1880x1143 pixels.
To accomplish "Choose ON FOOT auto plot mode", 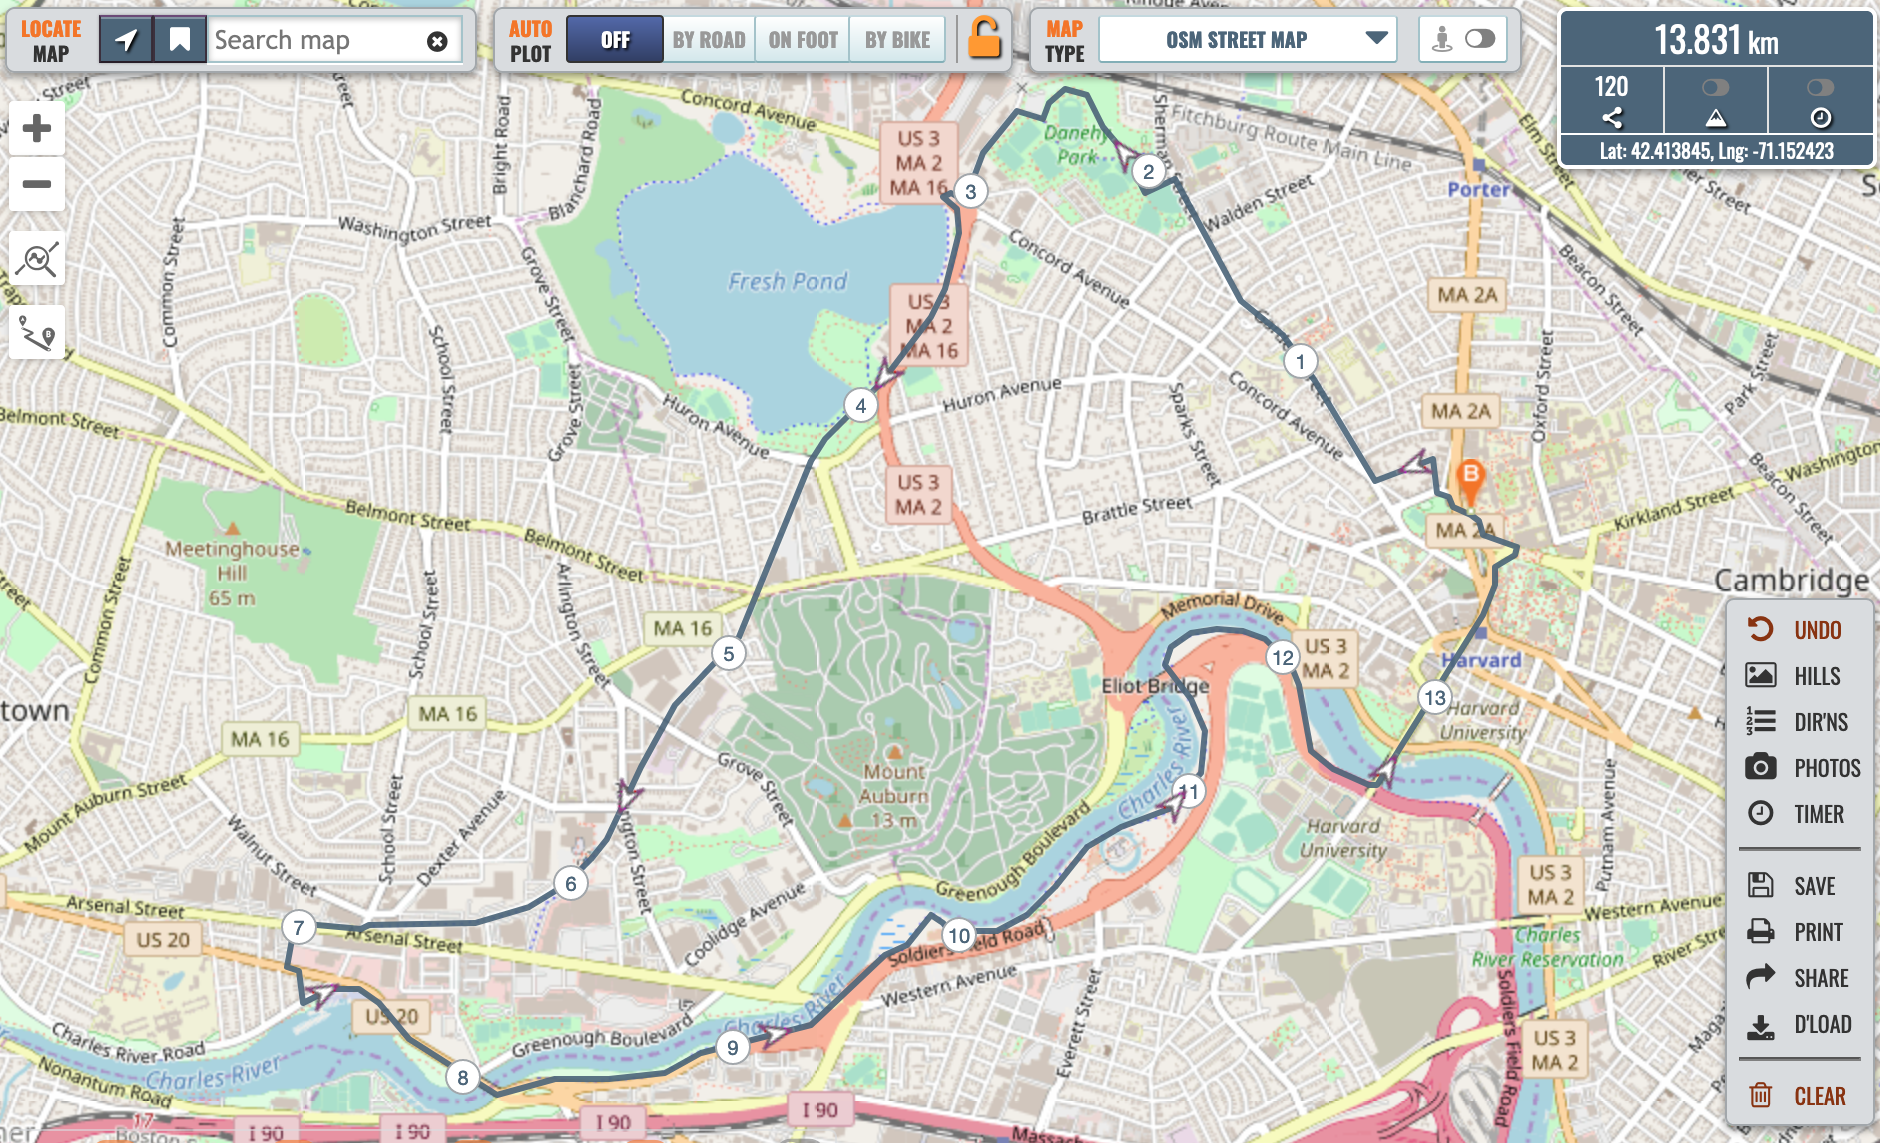I will click(x=802, y=40).
